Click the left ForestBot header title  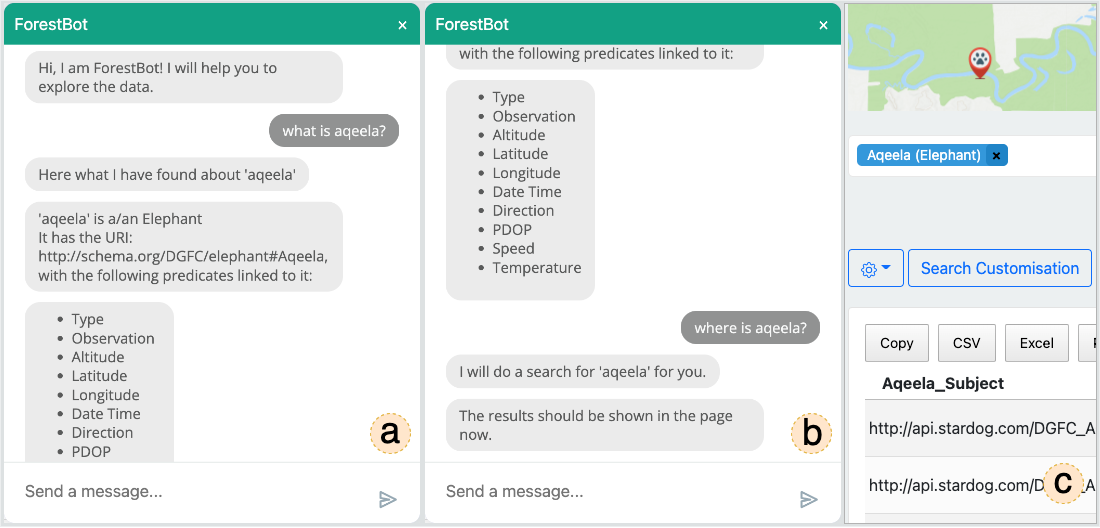pyautogui.click(x=51, y=25)
